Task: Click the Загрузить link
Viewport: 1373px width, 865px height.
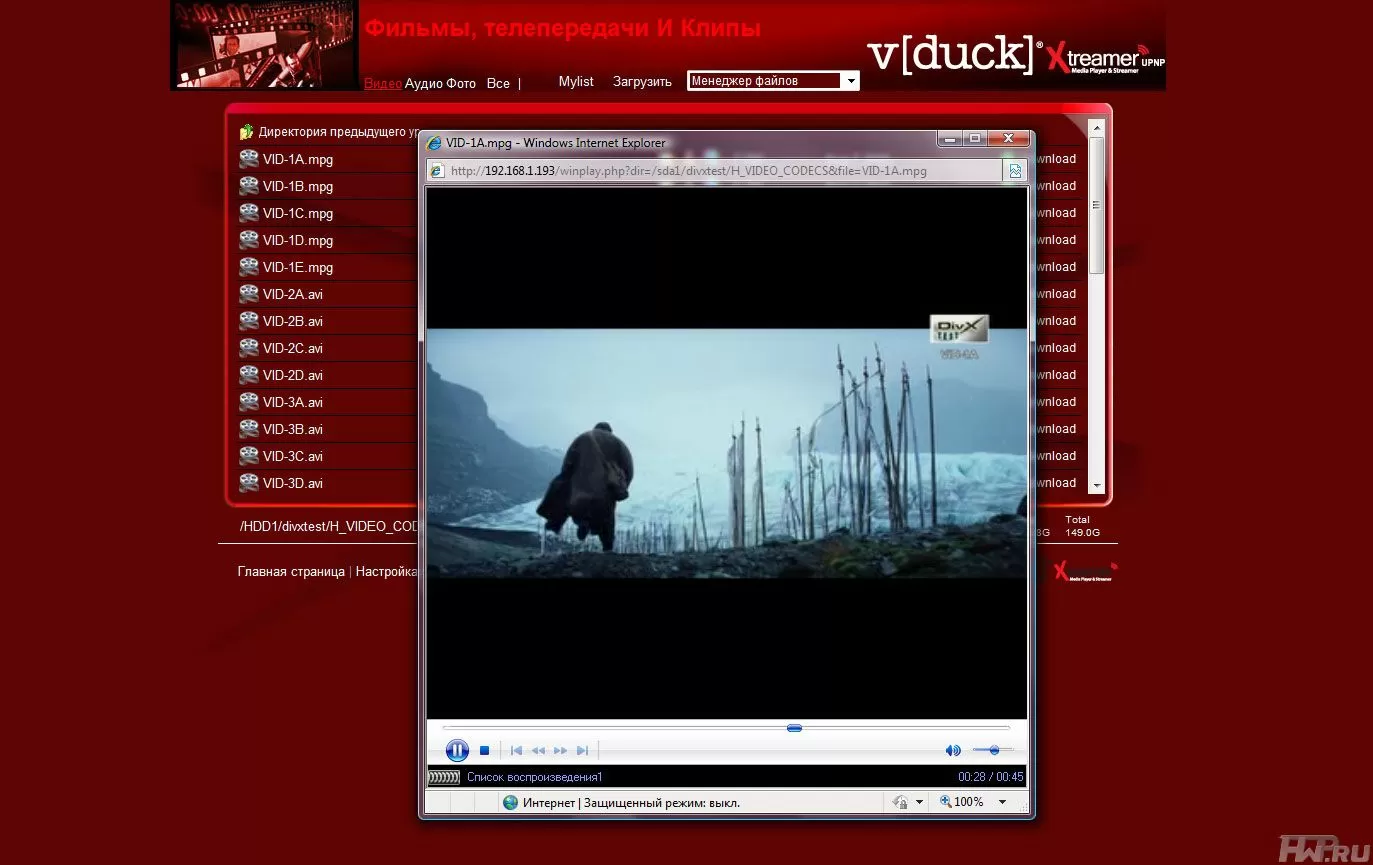Action: [x=642, y=82]
